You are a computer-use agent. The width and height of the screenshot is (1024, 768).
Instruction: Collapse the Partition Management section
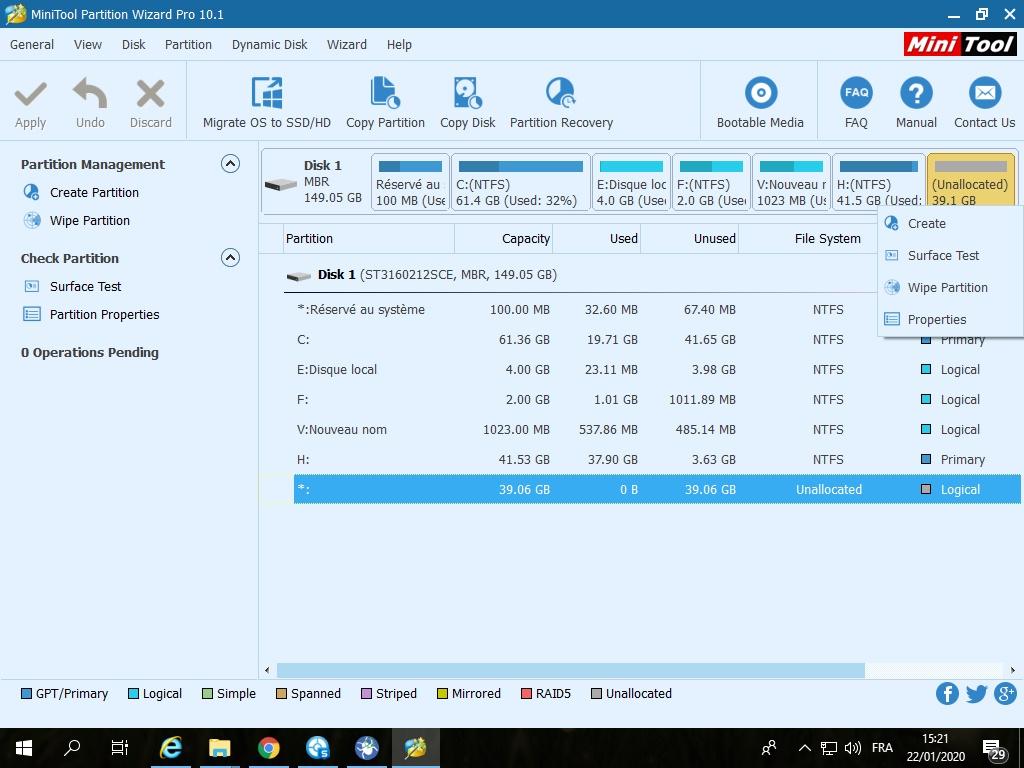coord(231,163)
